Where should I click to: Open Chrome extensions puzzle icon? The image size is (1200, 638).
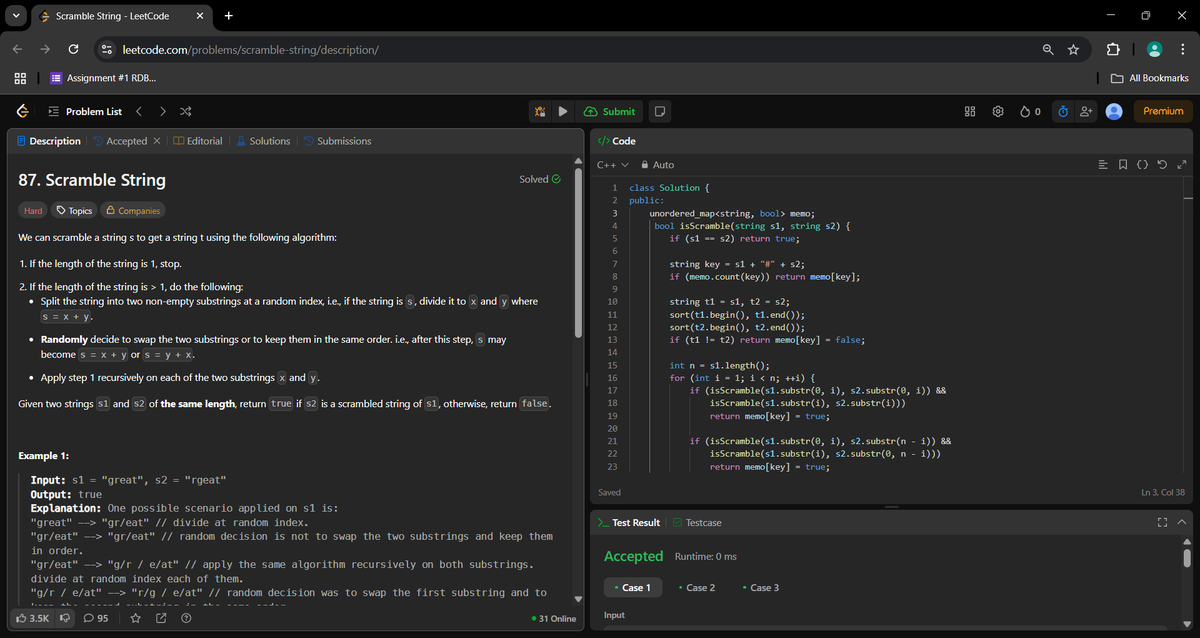tap(1114, 49)
